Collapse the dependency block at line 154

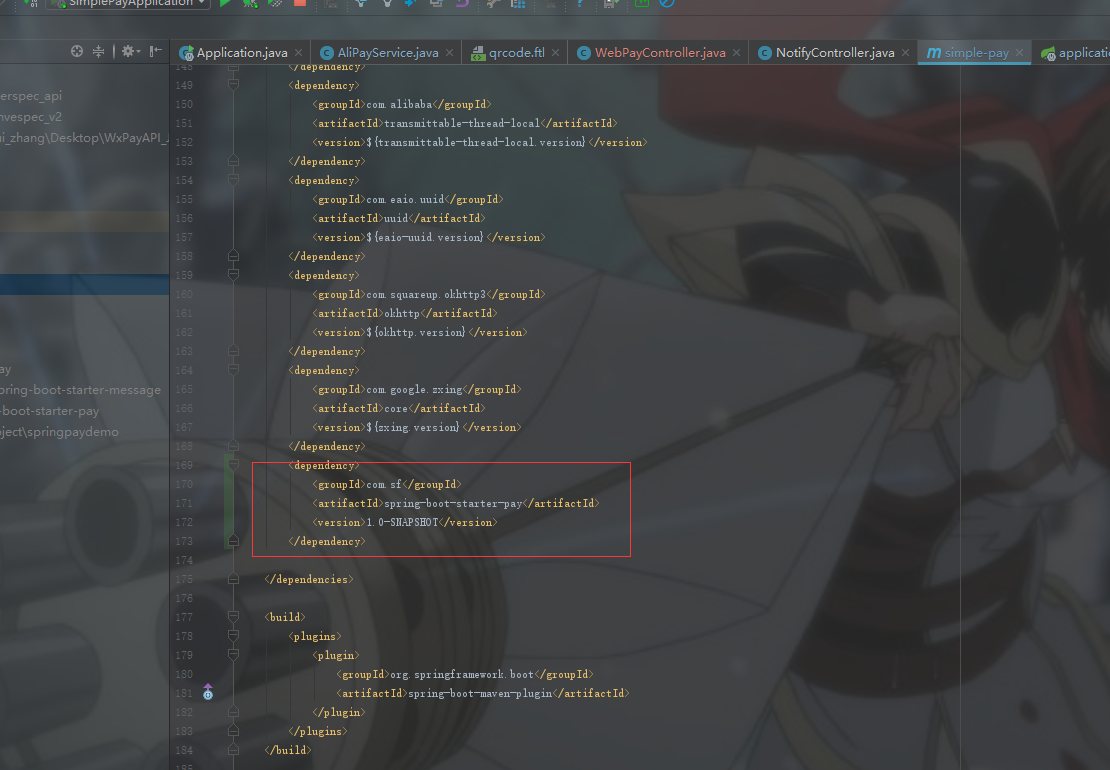[x=233, y=180]
